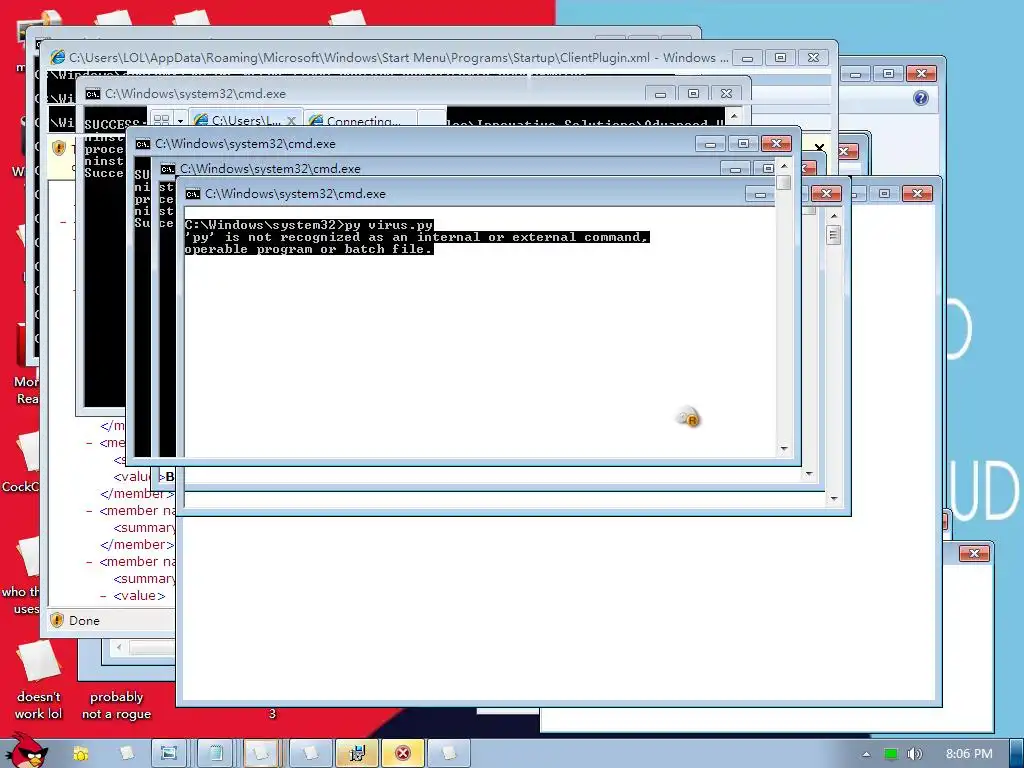Click the Done status text in IE
Screen dimensions: 1024x768
[84, 620]
